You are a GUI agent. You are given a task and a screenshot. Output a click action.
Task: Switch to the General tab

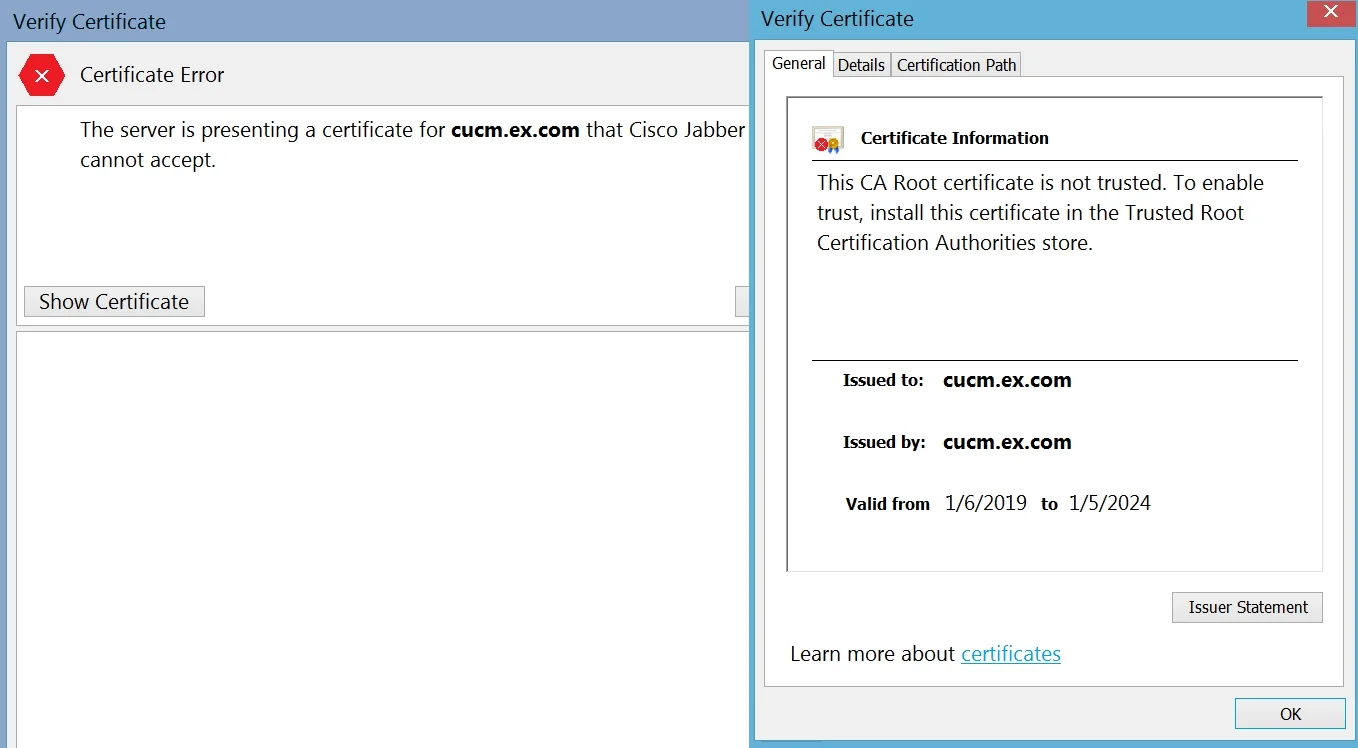coord(799,63)
